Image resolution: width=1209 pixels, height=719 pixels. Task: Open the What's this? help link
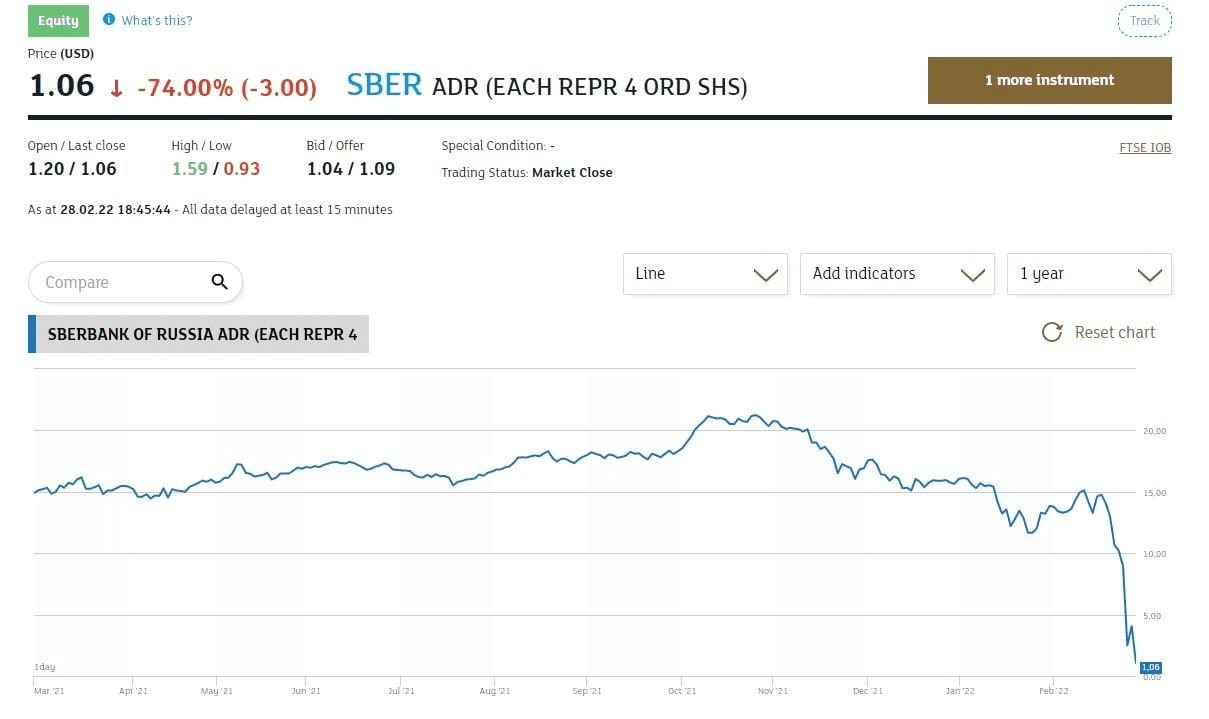pyautogui.click(x=157, y=20)
